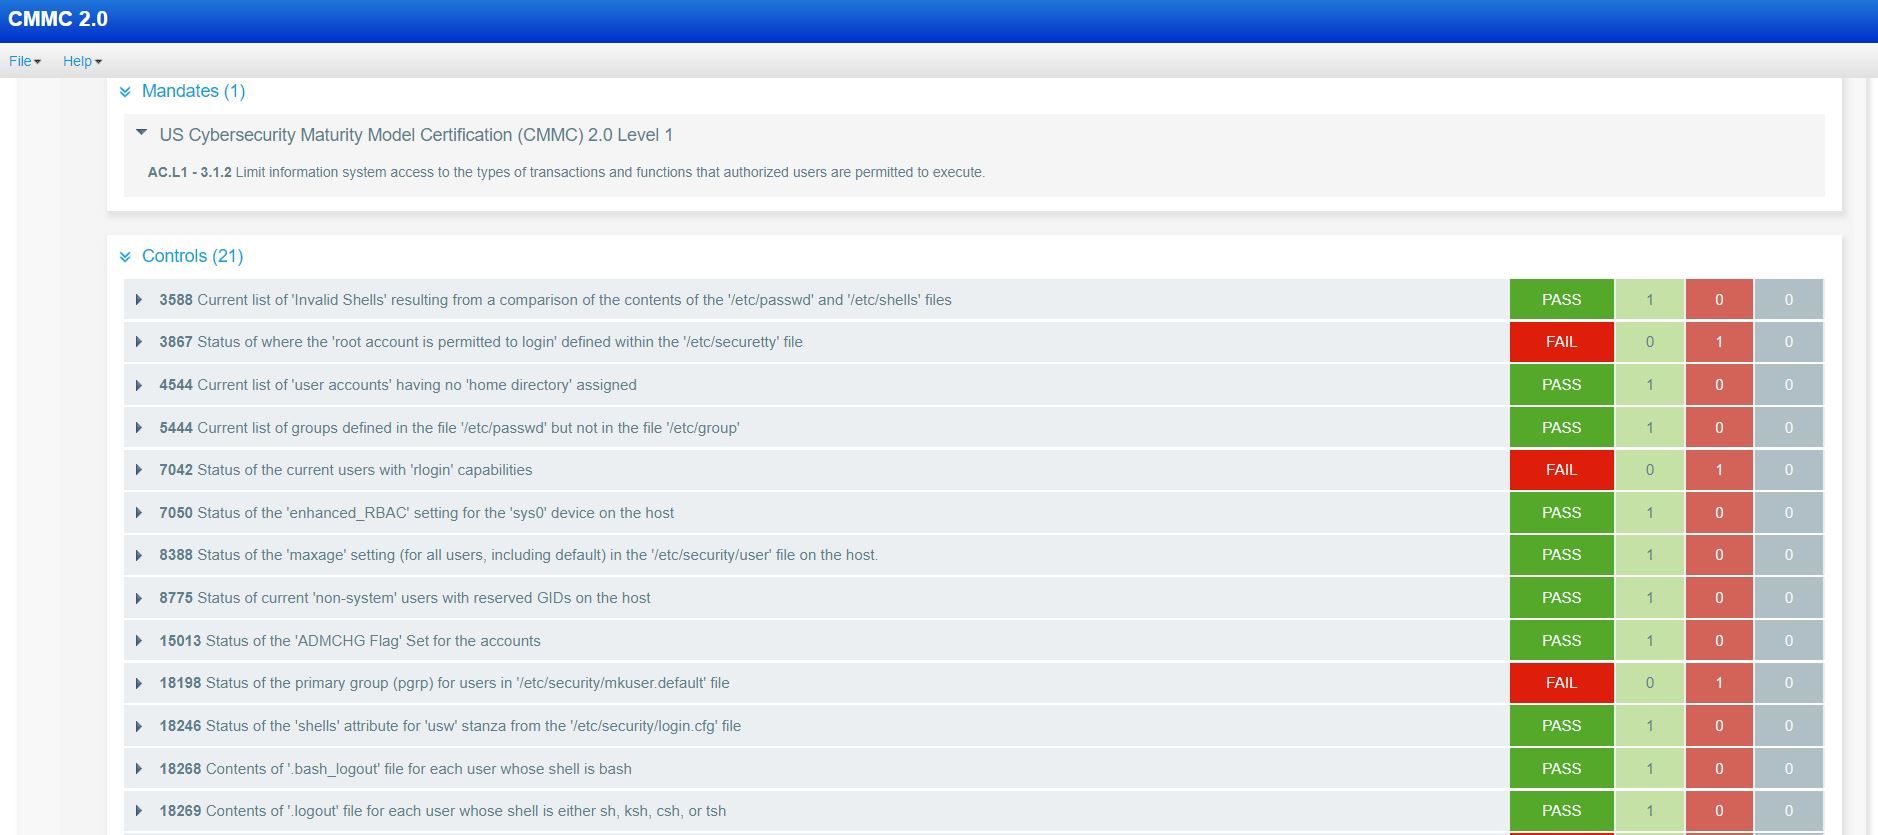Click PASS status for control 8388
This screenshot has width=1878, height=835.
(x=1561, y=555)
